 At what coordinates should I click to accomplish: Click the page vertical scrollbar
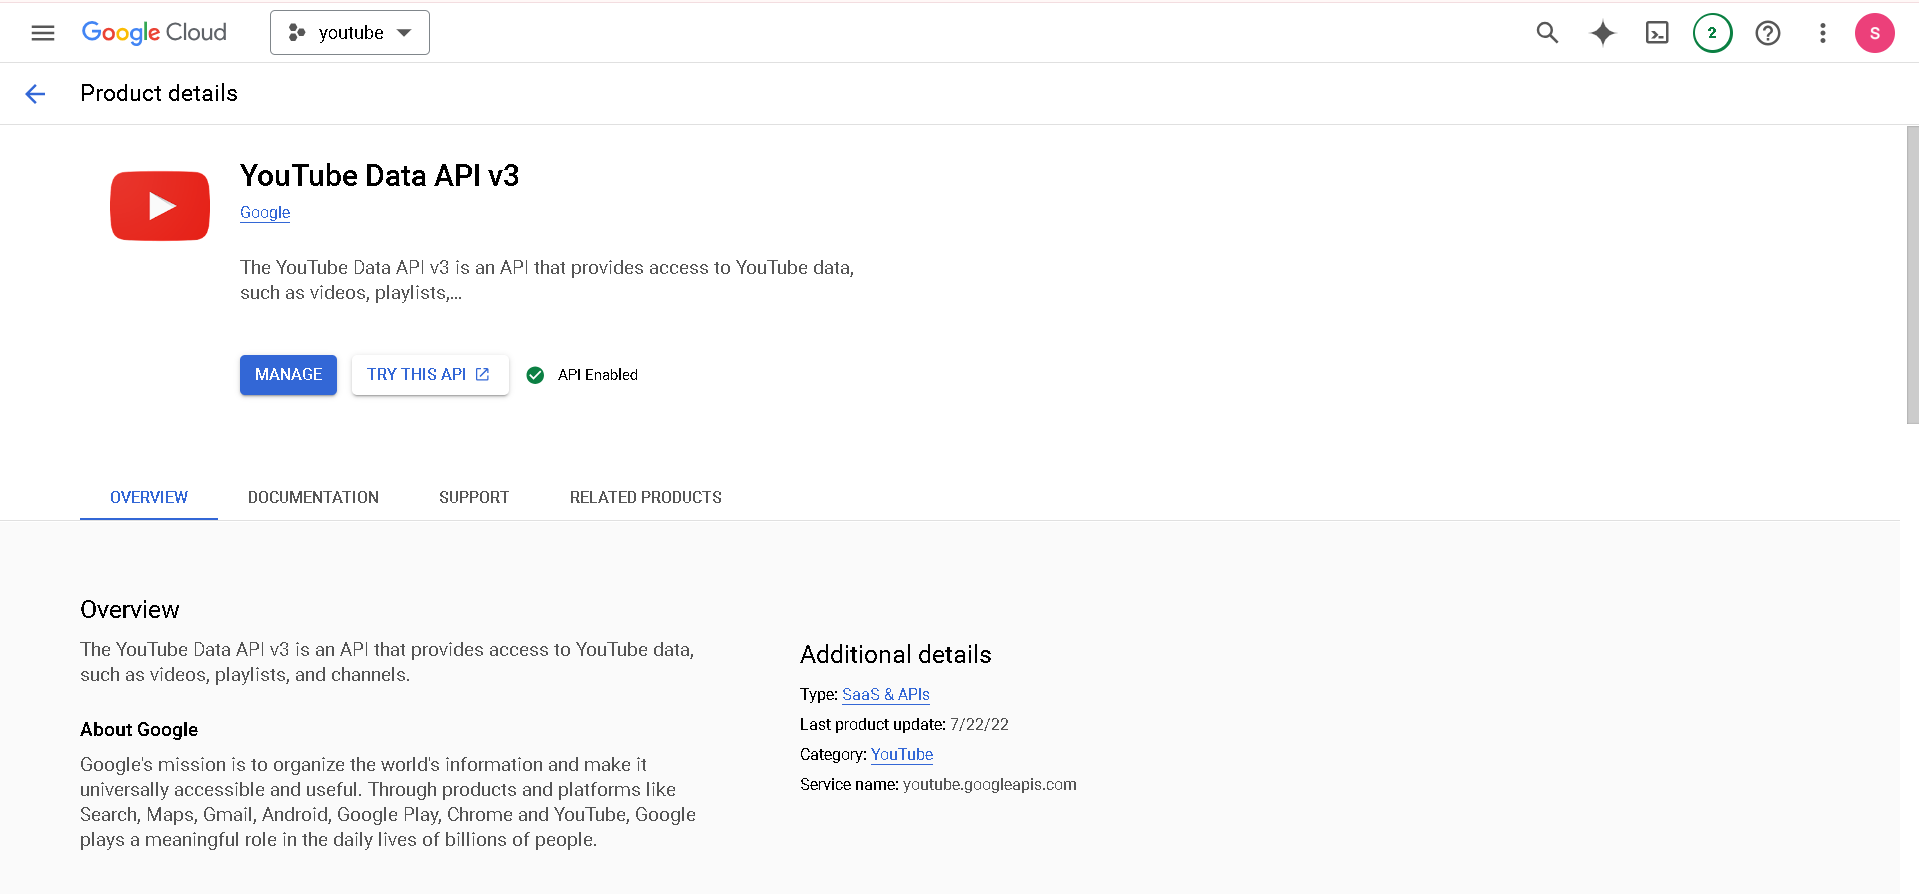click(1911, 275)
